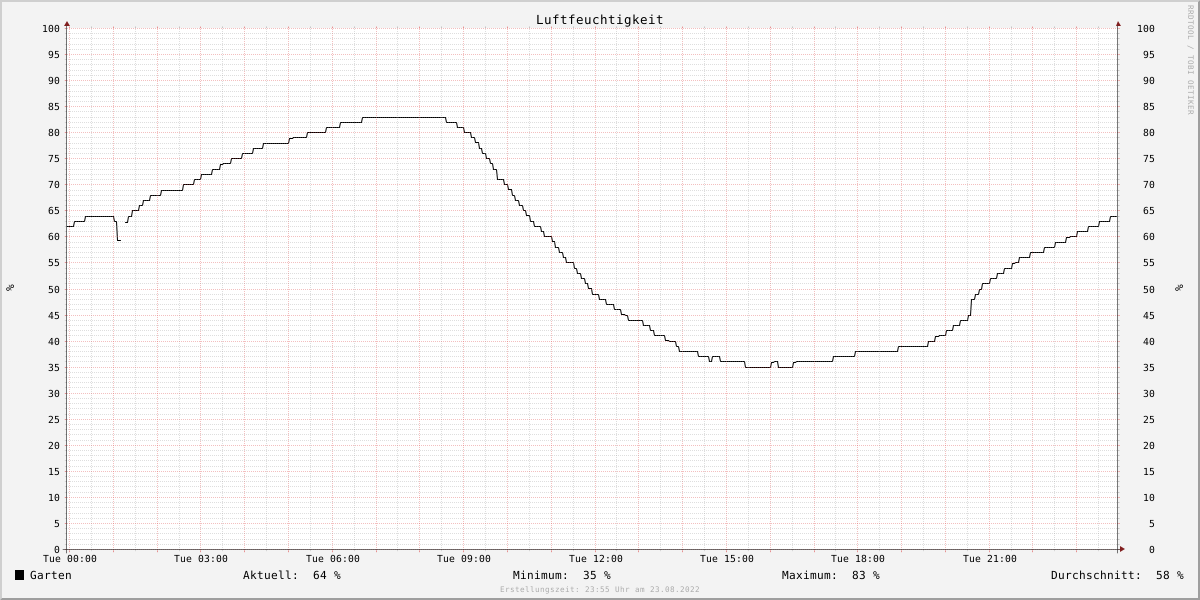Click the 65 label on the left axis
Image resolution: width=1200 pixels, height=600 pixels.
[54, 211]
